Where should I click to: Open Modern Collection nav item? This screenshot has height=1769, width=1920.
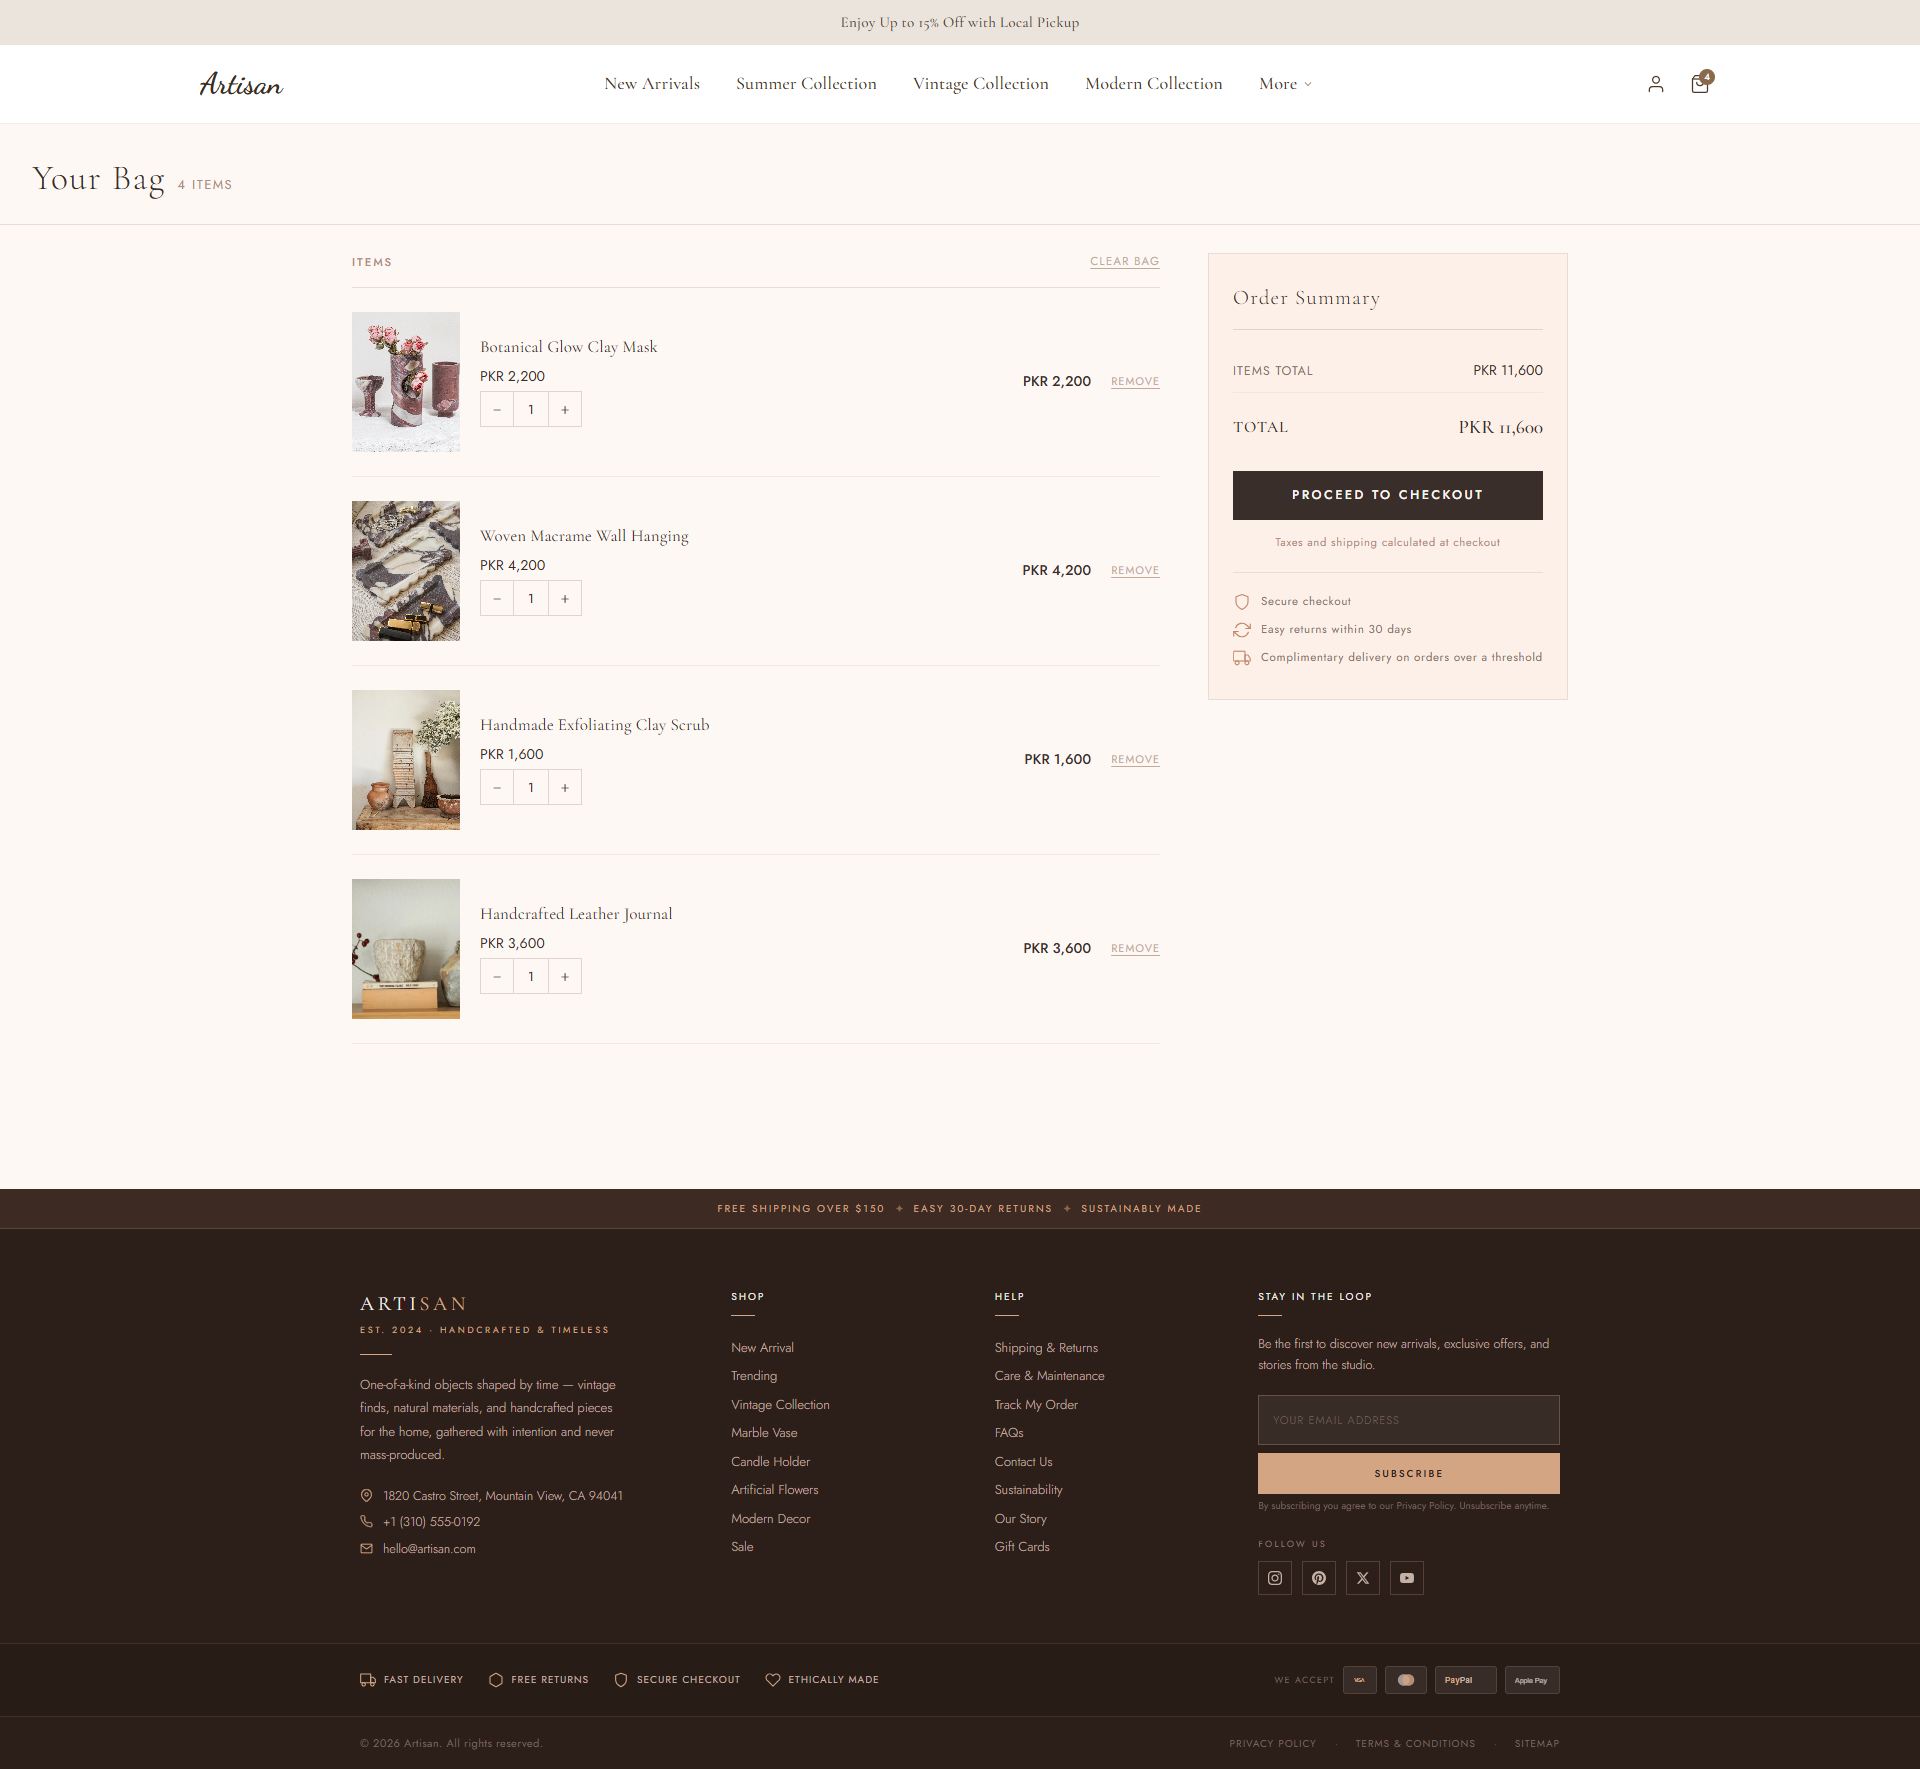coord(1154,84)
